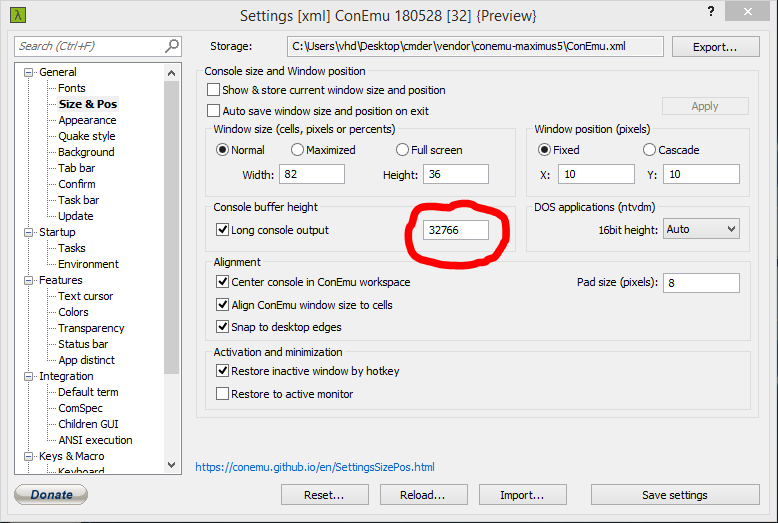Select Full screen radio option
The width and height of the screenshot is (778, 523).
pyautogui.click(x=402, y=149)
